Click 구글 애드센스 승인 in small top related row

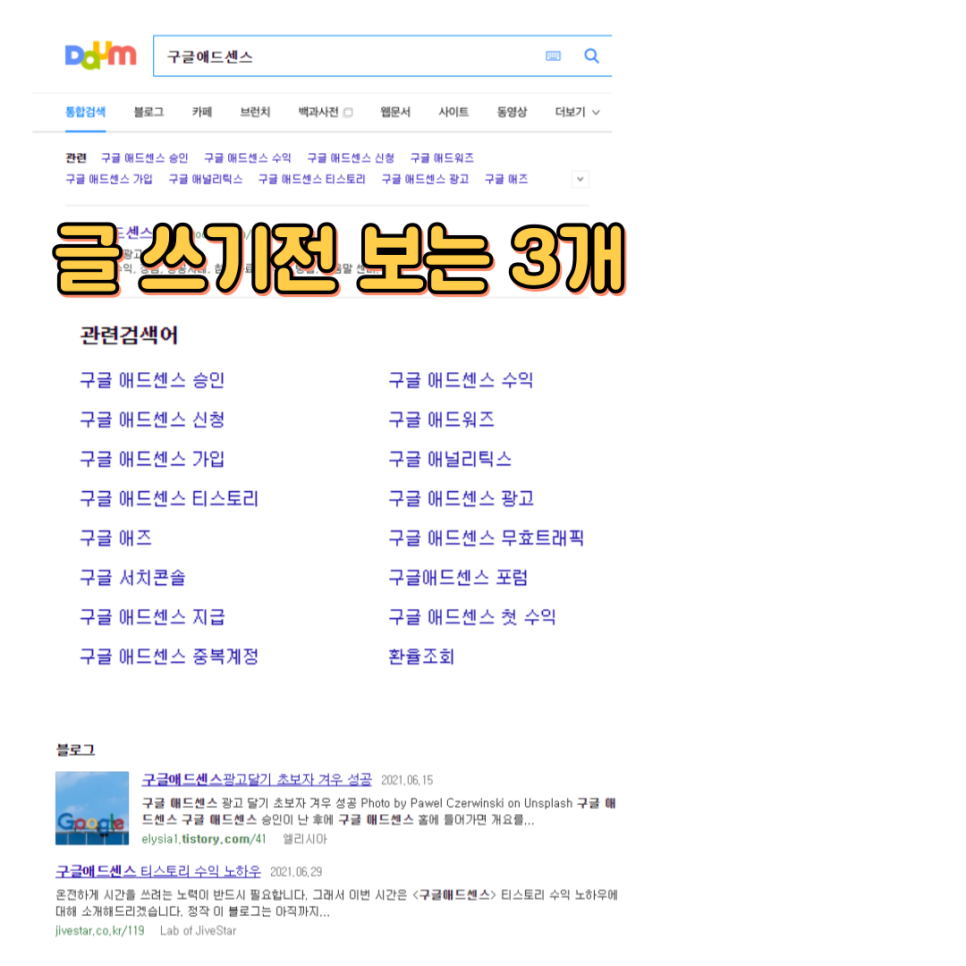[x=144, y=158]
